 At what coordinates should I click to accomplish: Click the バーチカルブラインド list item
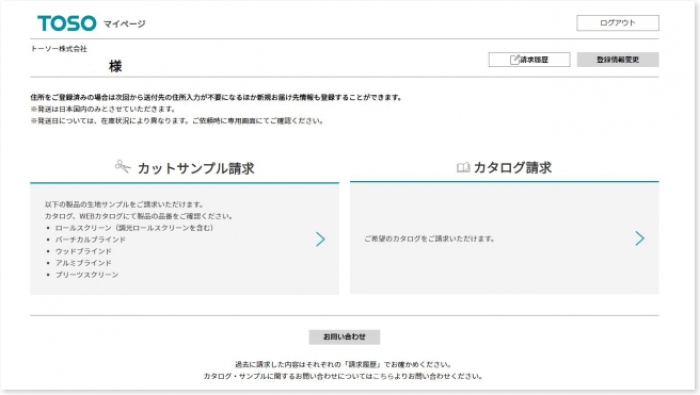pos(91,240)
